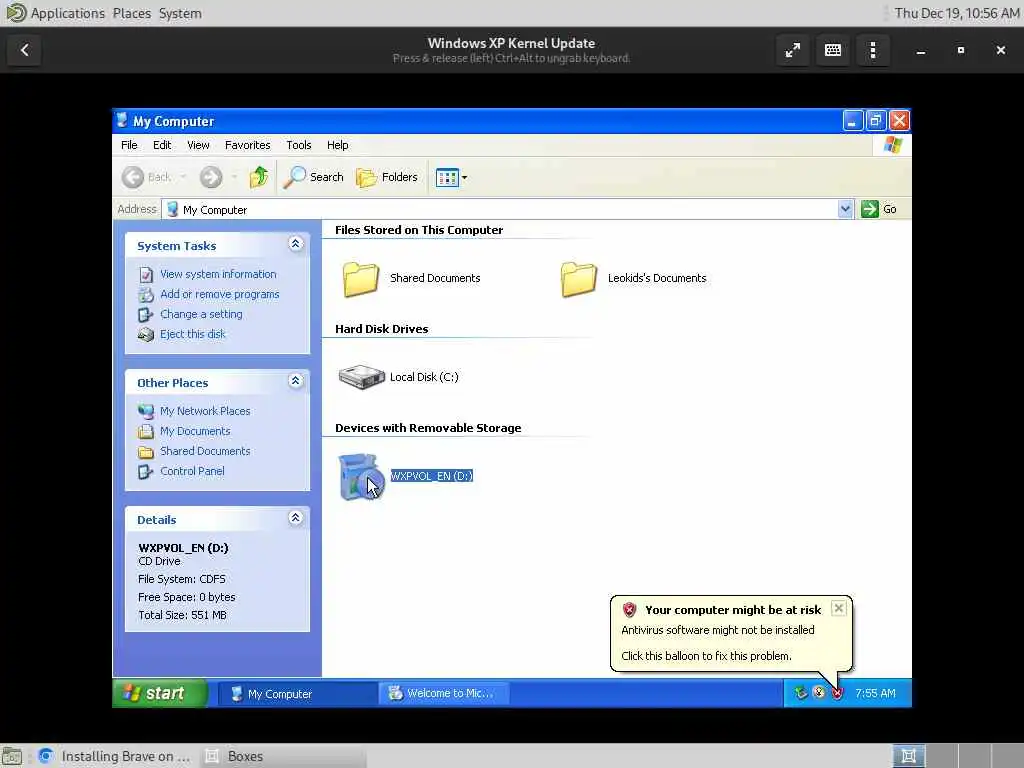Viewport: 1024px width, 768px height.
Task: Open the keyboard shortcuts menu in Boxes
Action: (833, 50)
